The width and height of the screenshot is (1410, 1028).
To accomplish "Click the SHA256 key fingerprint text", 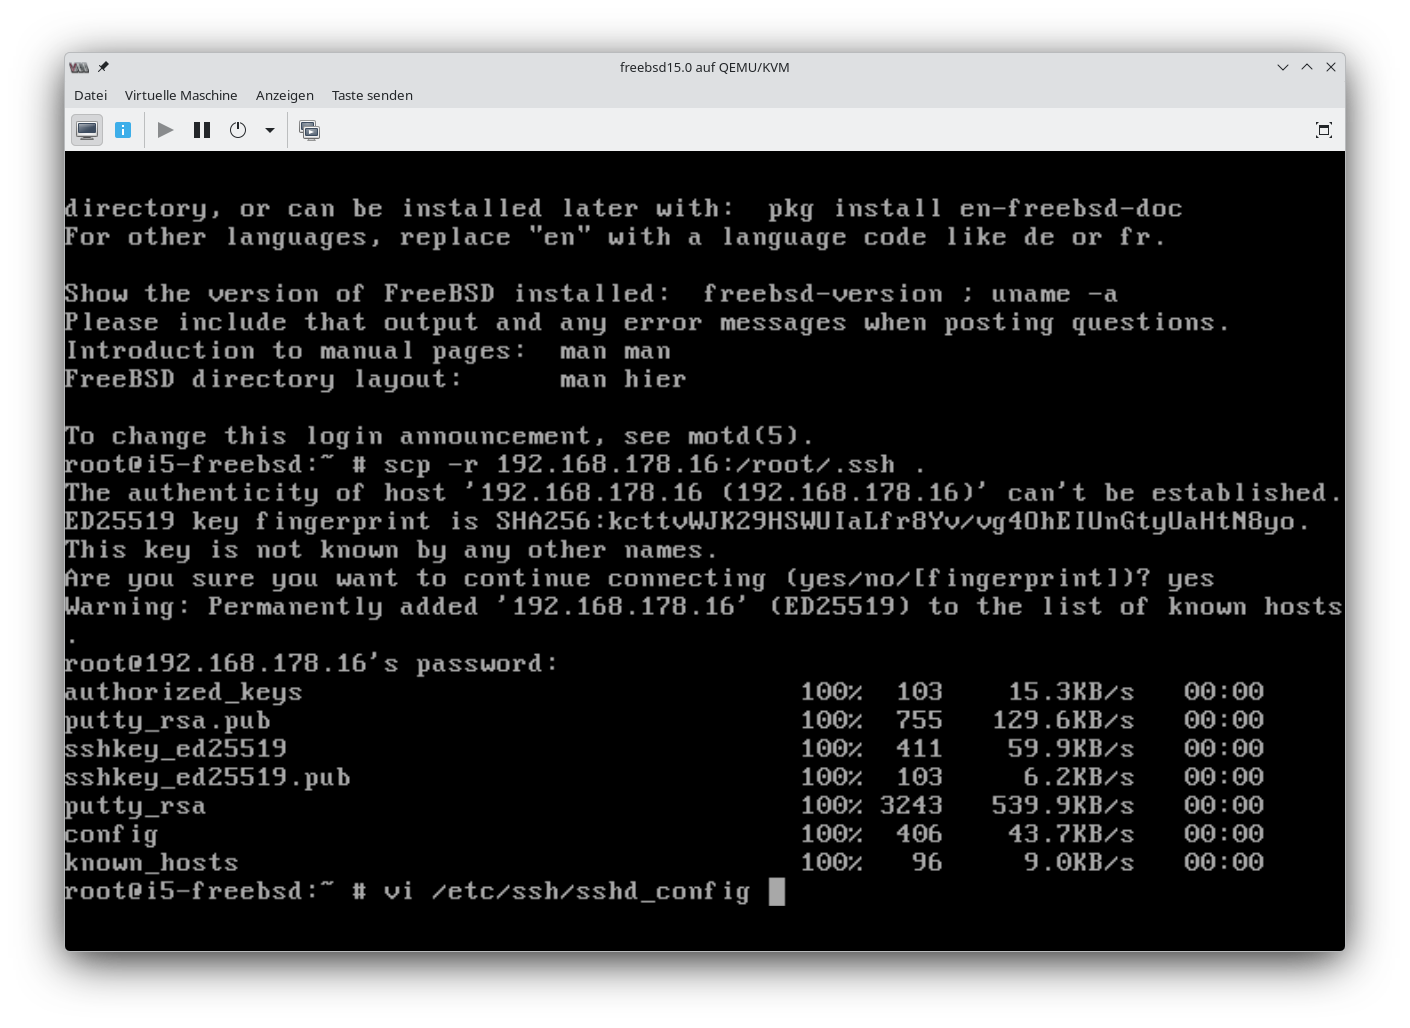I will [x=903, y=522].
